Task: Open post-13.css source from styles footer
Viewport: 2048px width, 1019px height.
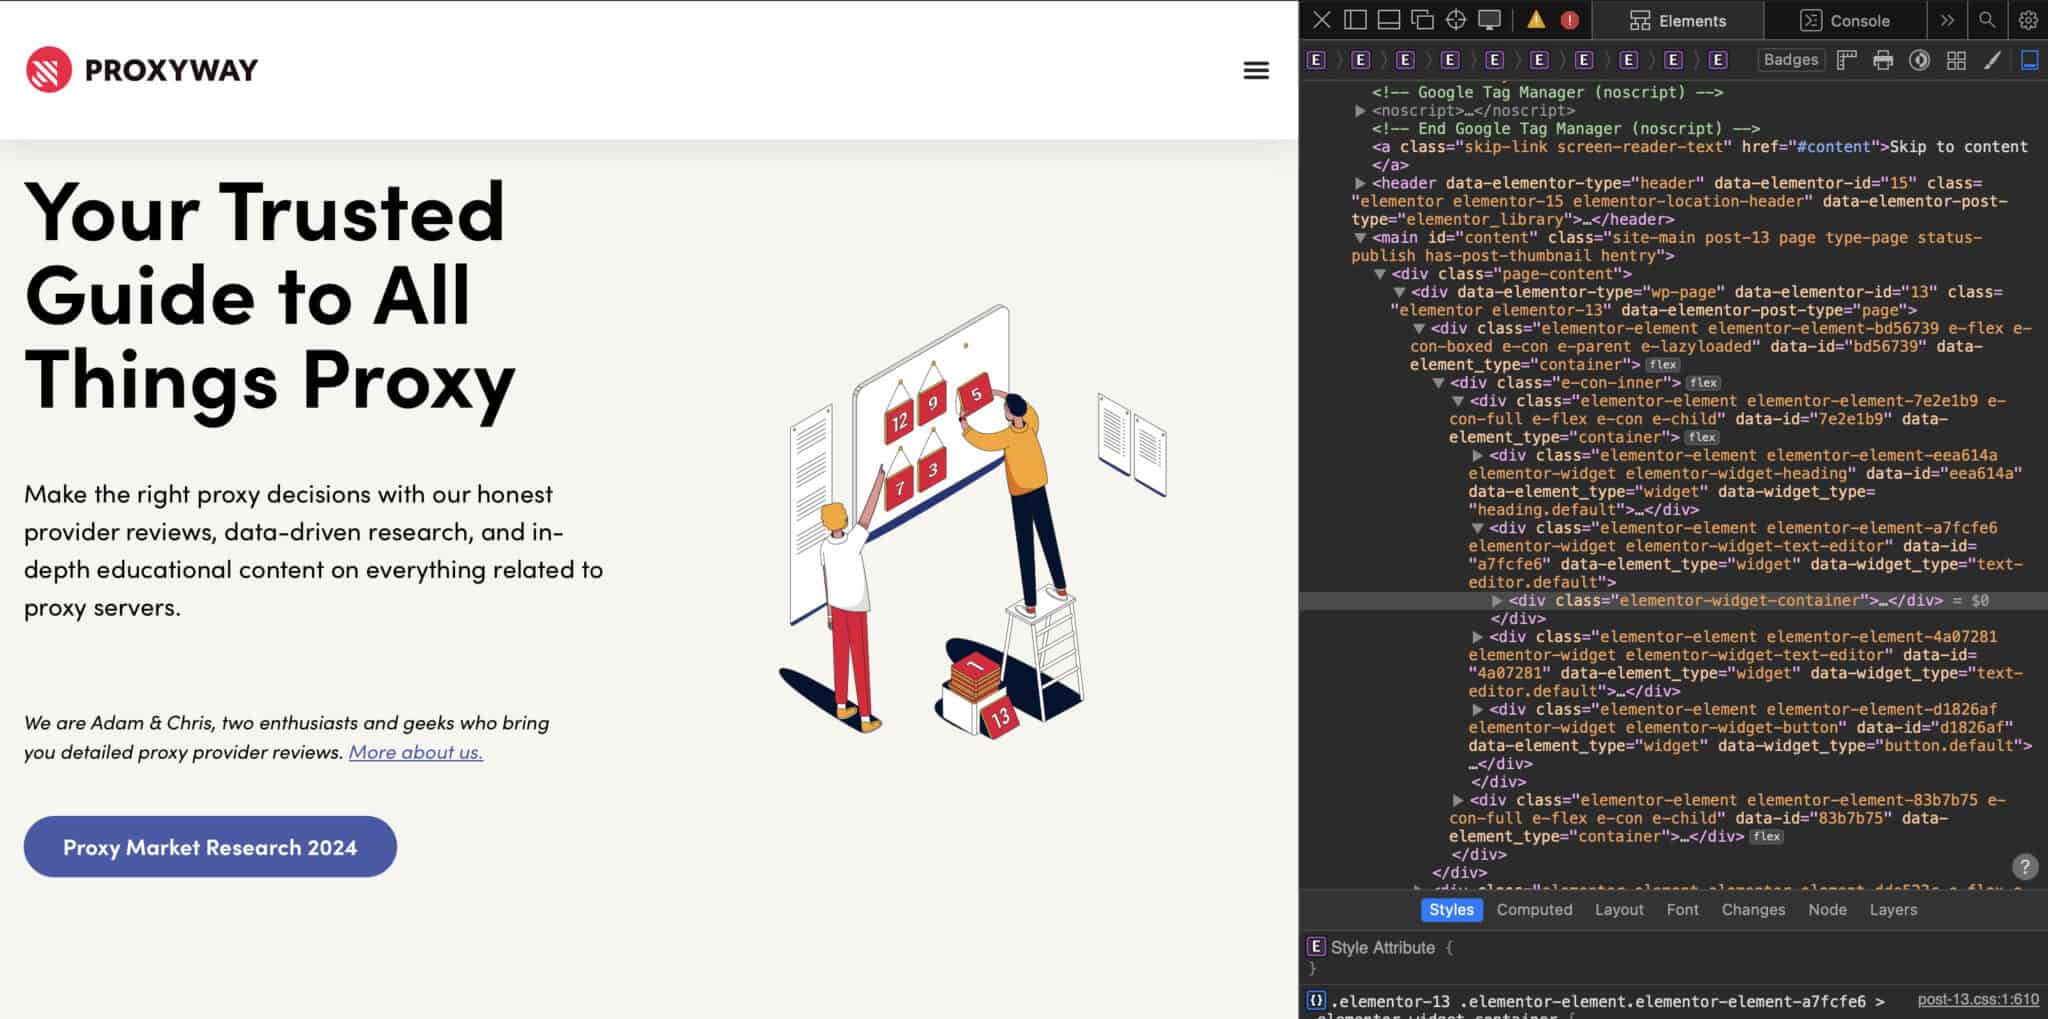Action: click(x=1976, y=998)
